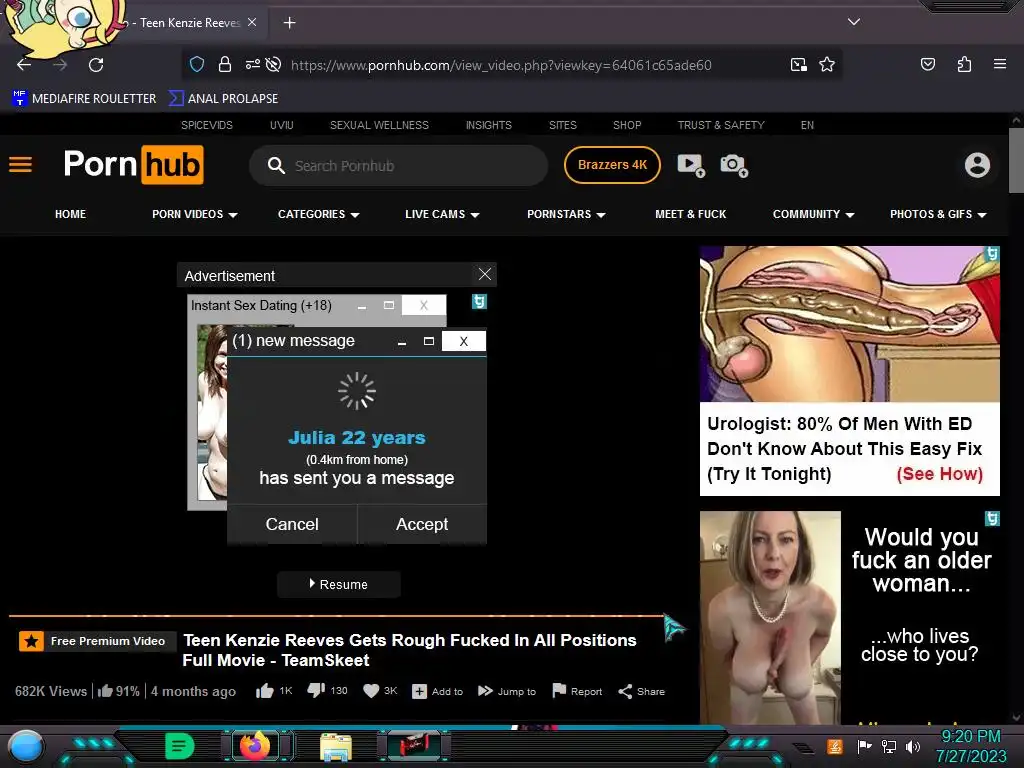Viewport: 1024px width, 768px height.
Task: Click the search magnifier icon
Action: click(x=276, y=165)
